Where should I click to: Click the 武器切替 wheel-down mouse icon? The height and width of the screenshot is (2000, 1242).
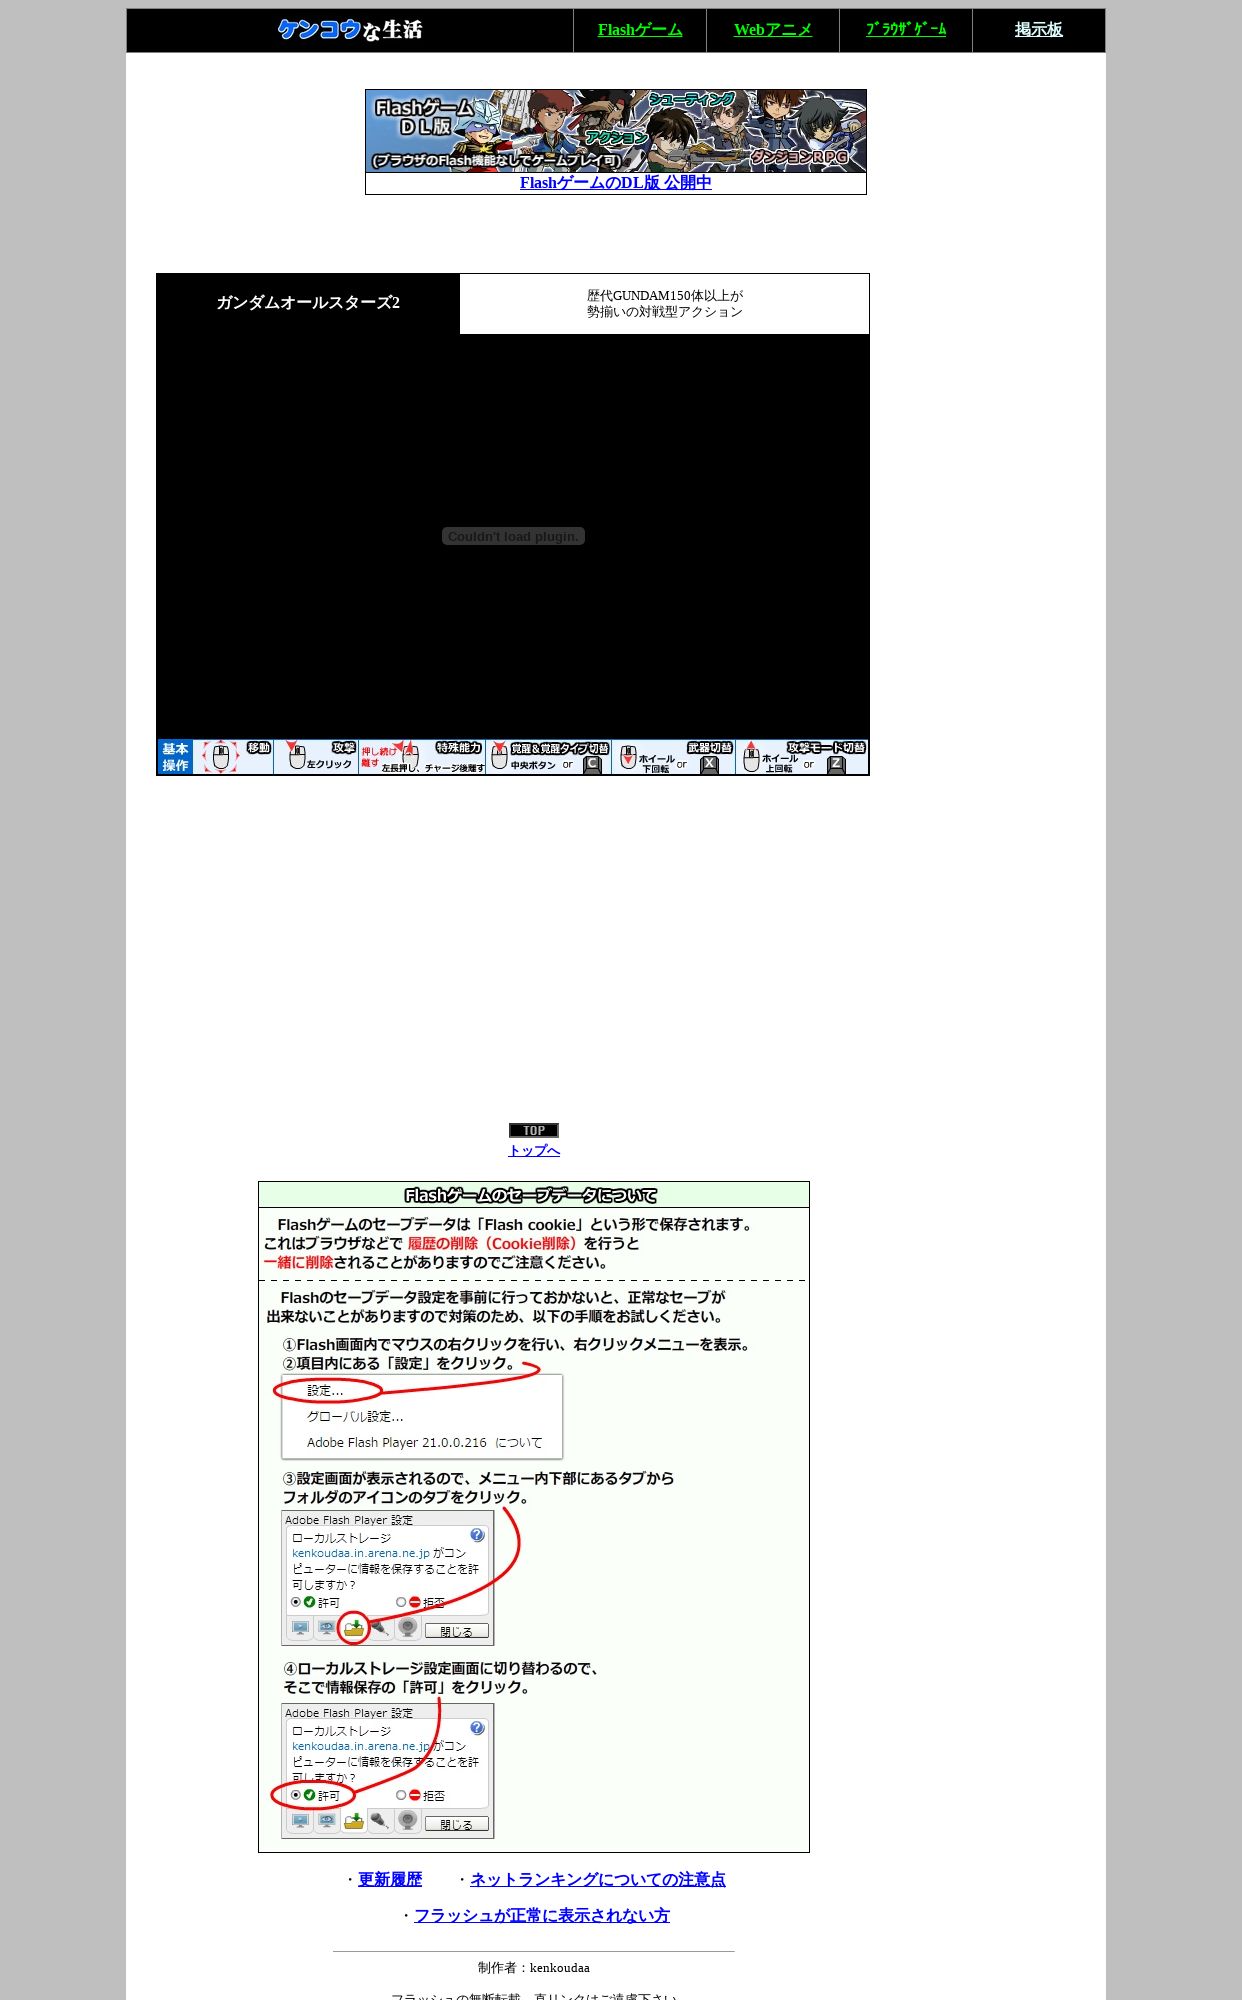[x=628, y=757]
